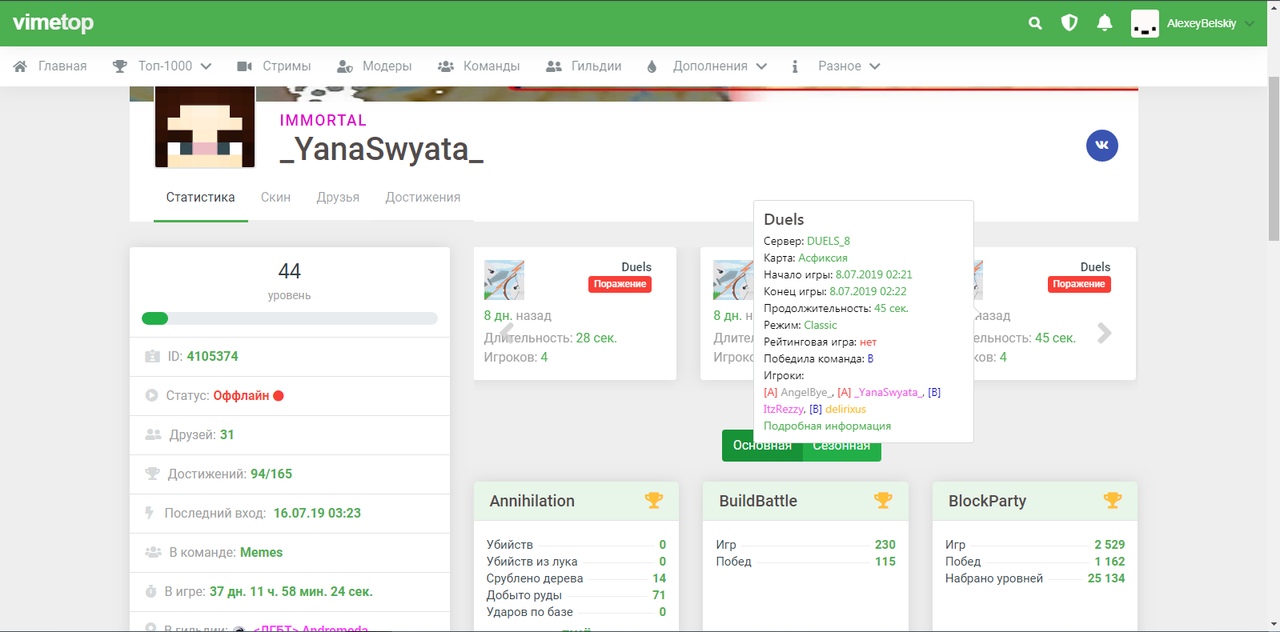Open notifications bell icon

1104,23
